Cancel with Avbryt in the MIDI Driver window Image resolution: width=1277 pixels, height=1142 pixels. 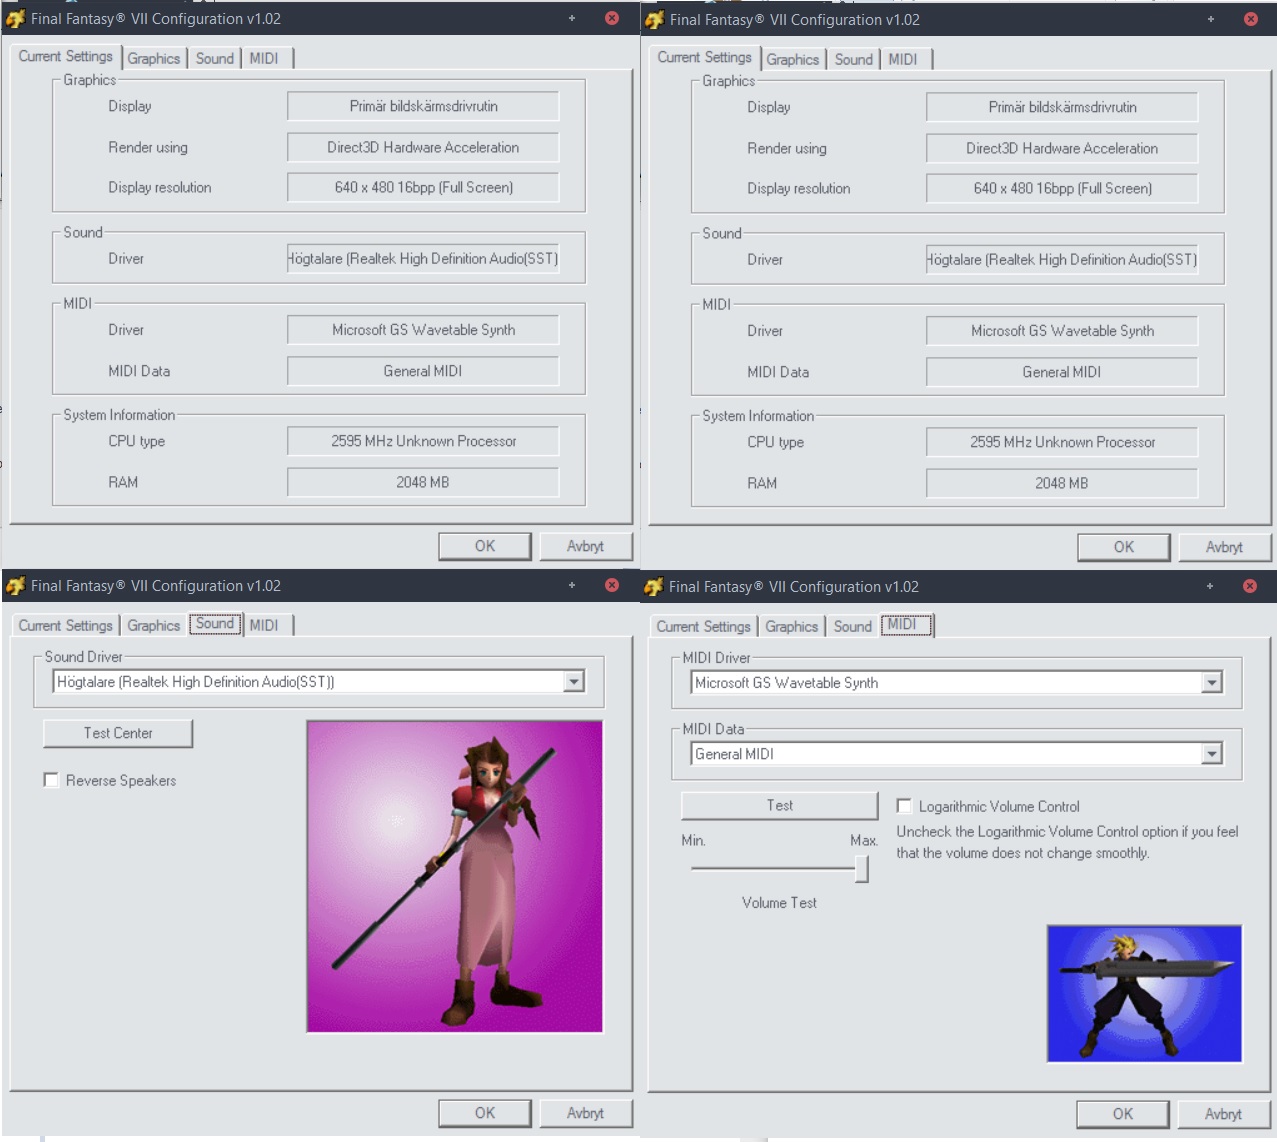(x=1223, y=1114)
